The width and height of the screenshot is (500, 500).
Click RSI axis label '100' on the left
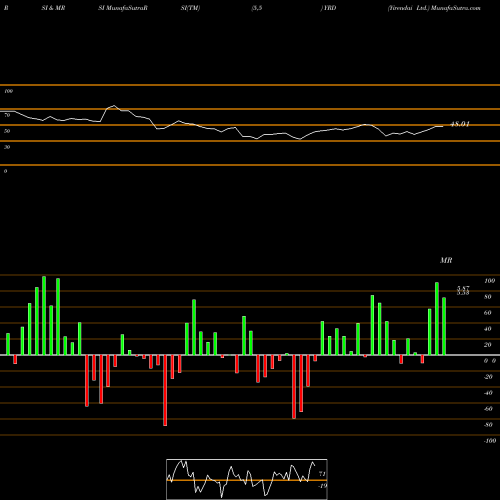pyautogui.click(x=8, y=91)
